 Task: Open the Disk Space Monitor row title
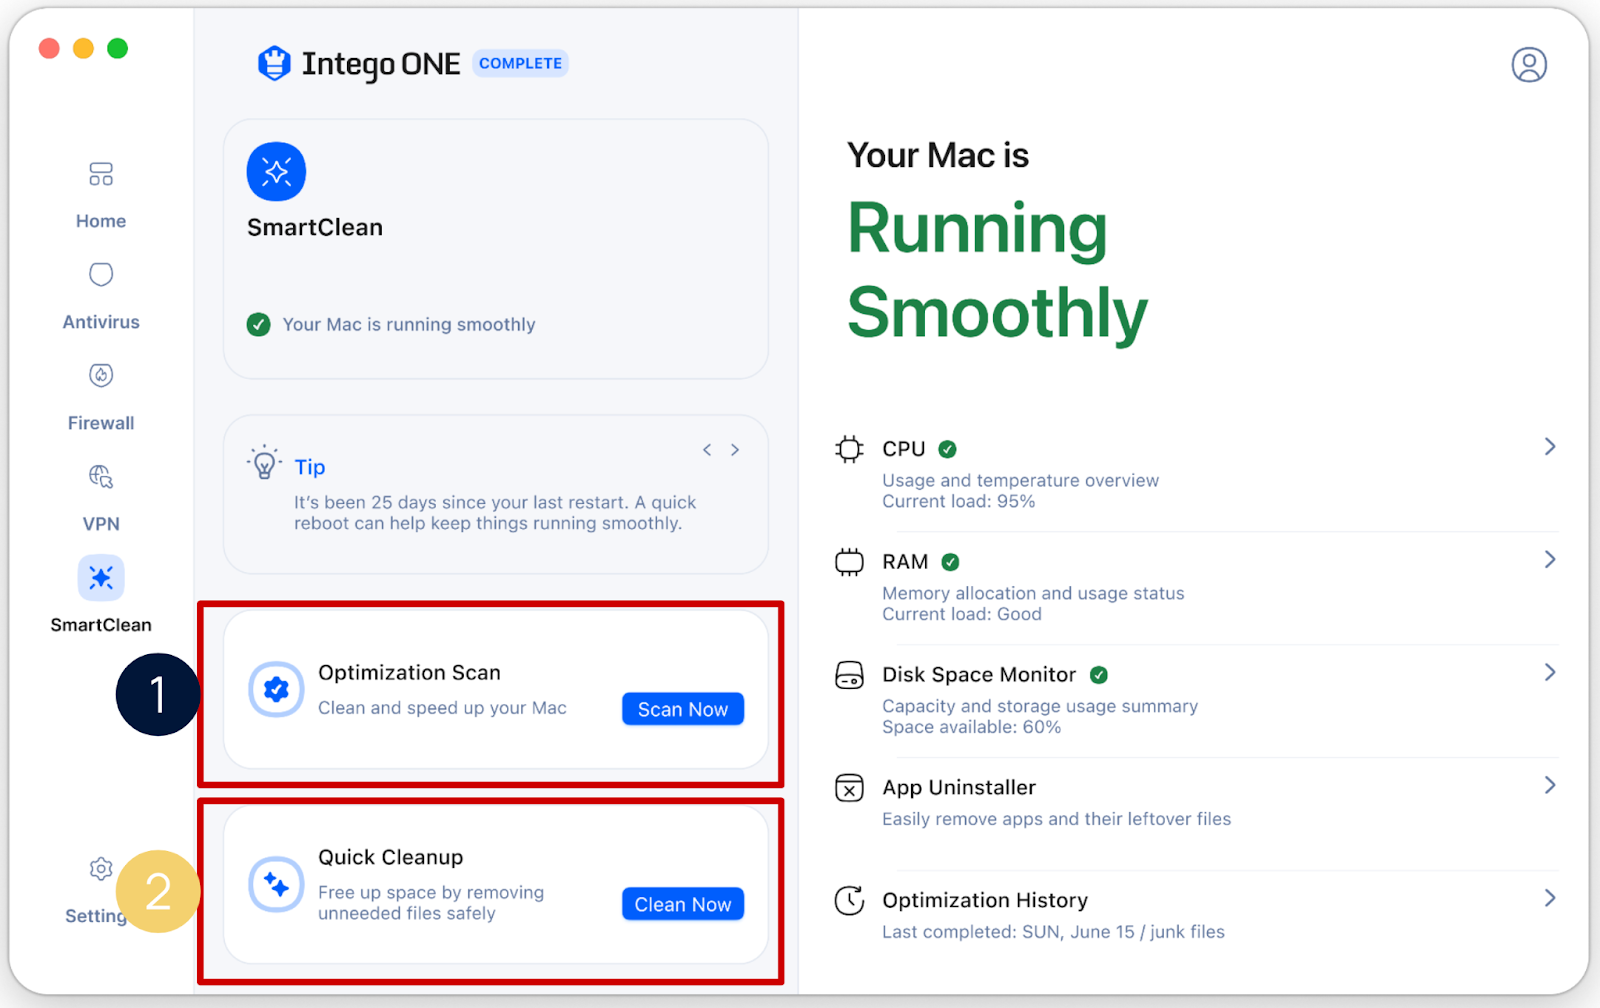click(979, 675)
